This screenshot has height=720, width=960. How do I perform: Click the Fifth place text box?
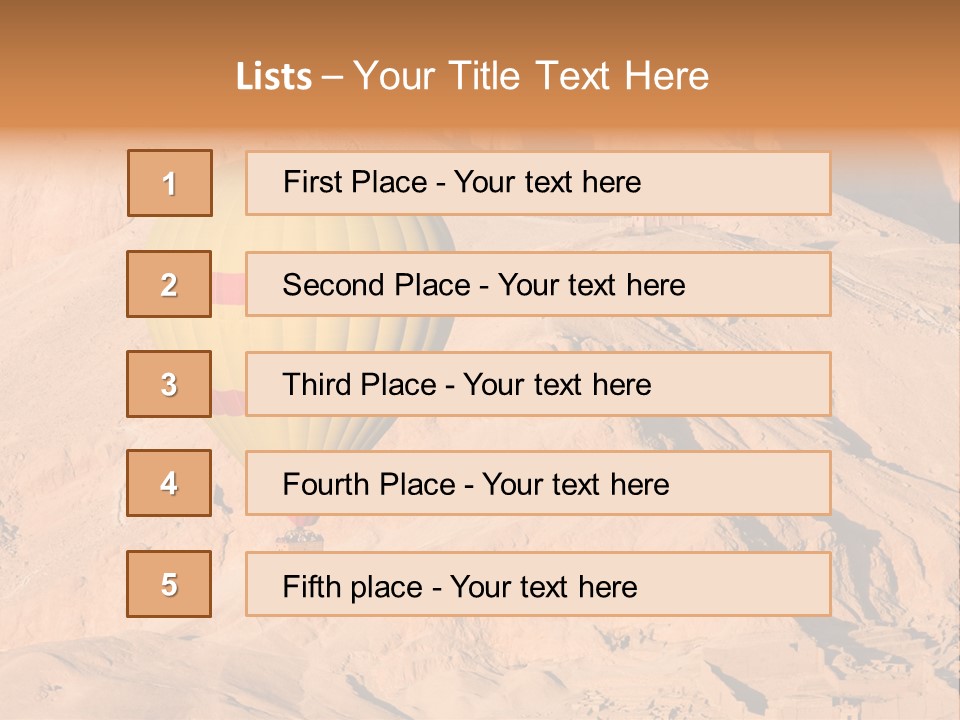537,585
